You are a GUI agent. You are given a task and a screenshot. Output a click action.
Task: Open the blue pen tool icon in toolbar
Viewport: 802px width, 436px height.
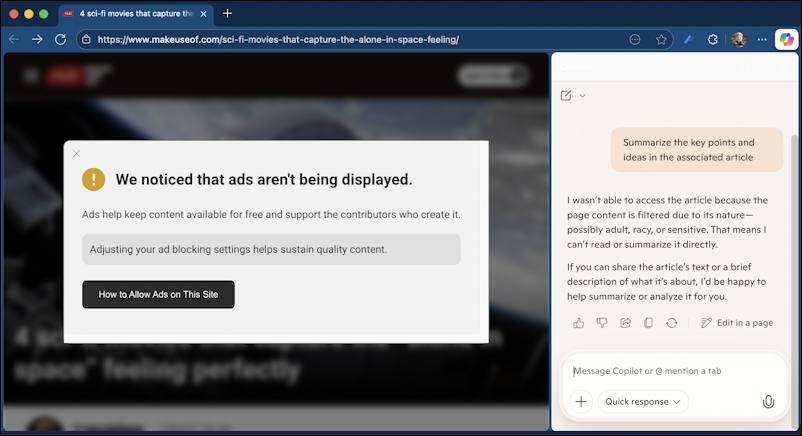click(688, 39)
